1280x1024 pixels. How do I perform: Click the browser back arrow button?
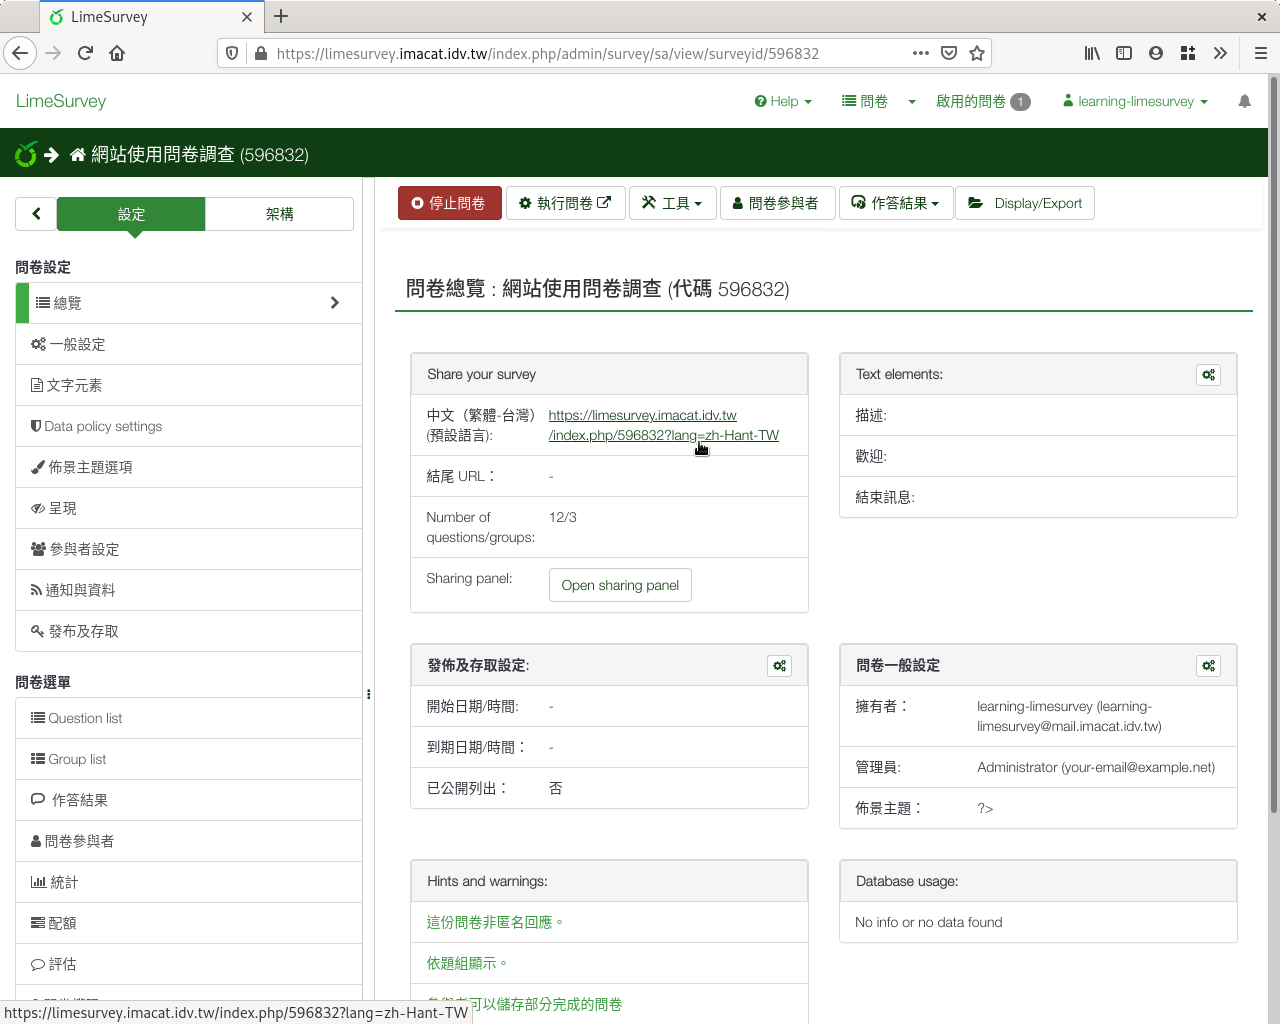pos(20,53)
